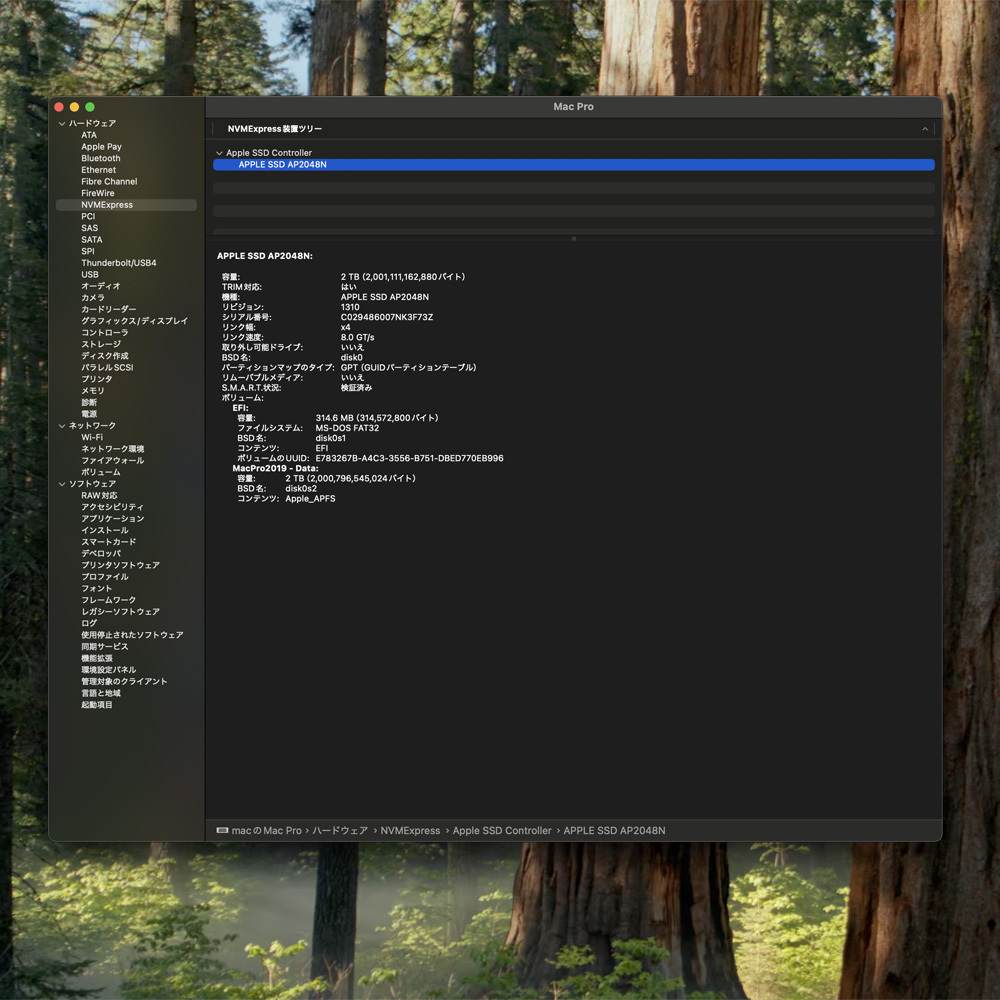Click the NVMExpress装置ツリー column sort chevron
The image size is (1000, 1000).
[x=925, y=129]
